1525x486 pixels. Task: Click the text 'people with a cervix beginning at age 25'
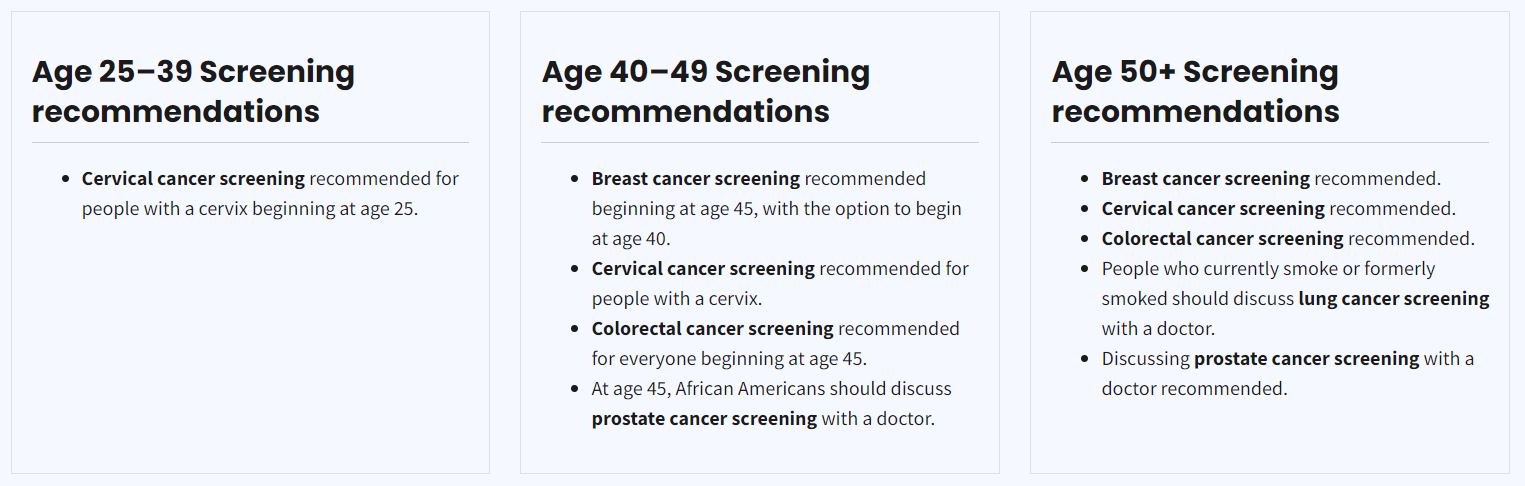[248, 209]
